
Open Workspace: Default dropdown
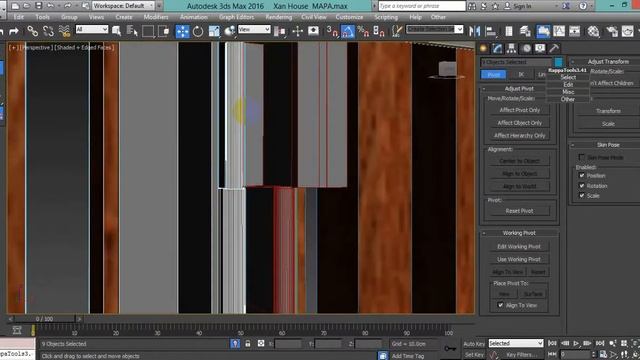point(123,6)
